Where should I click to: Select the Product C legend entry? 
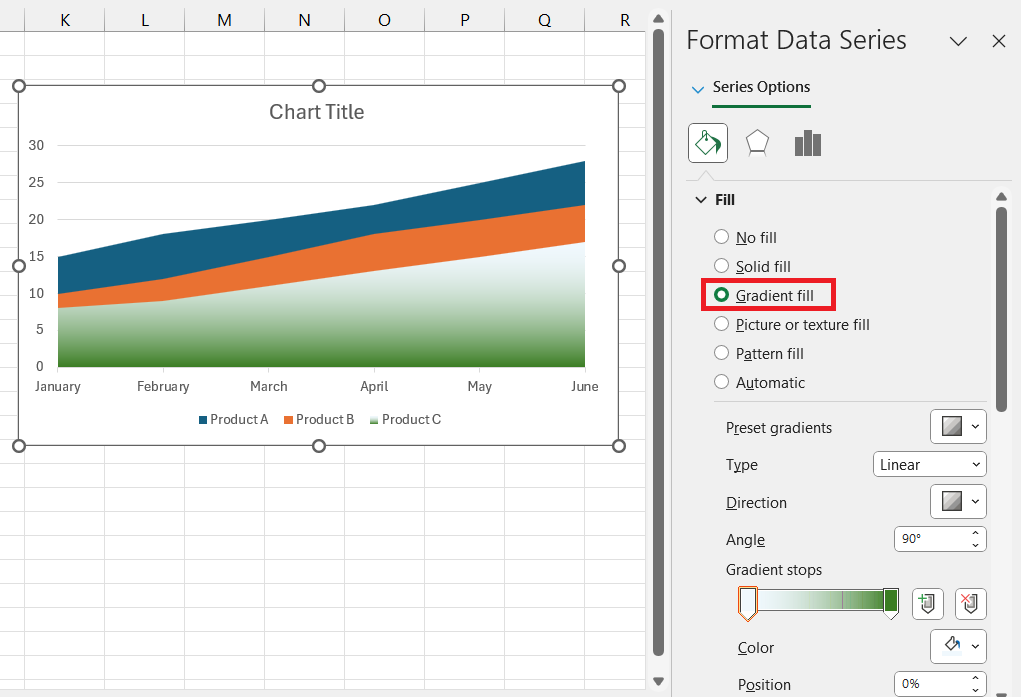[x=406, y=420]
